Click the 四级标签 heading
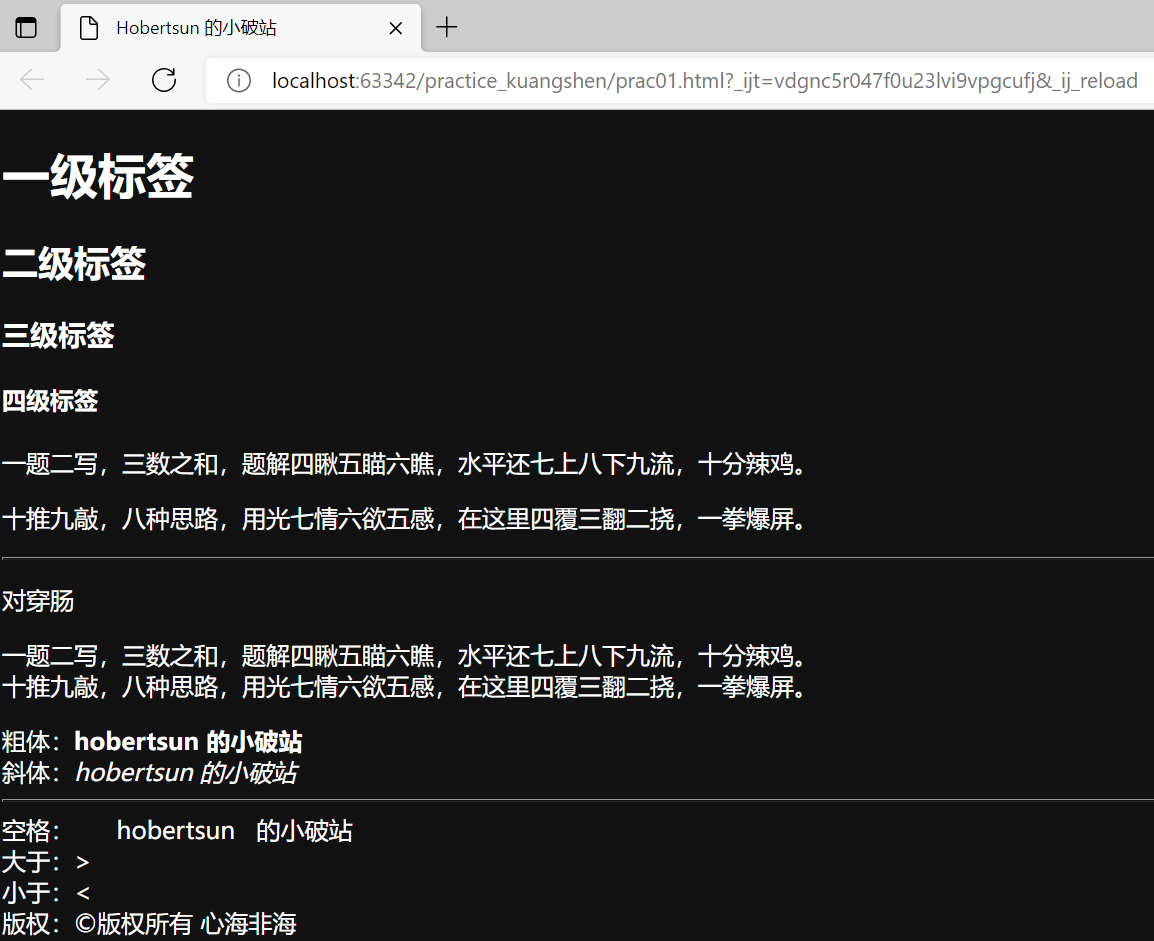Image resolution: width=1154 pixels, height=941 pixels. tap(51, 400)
